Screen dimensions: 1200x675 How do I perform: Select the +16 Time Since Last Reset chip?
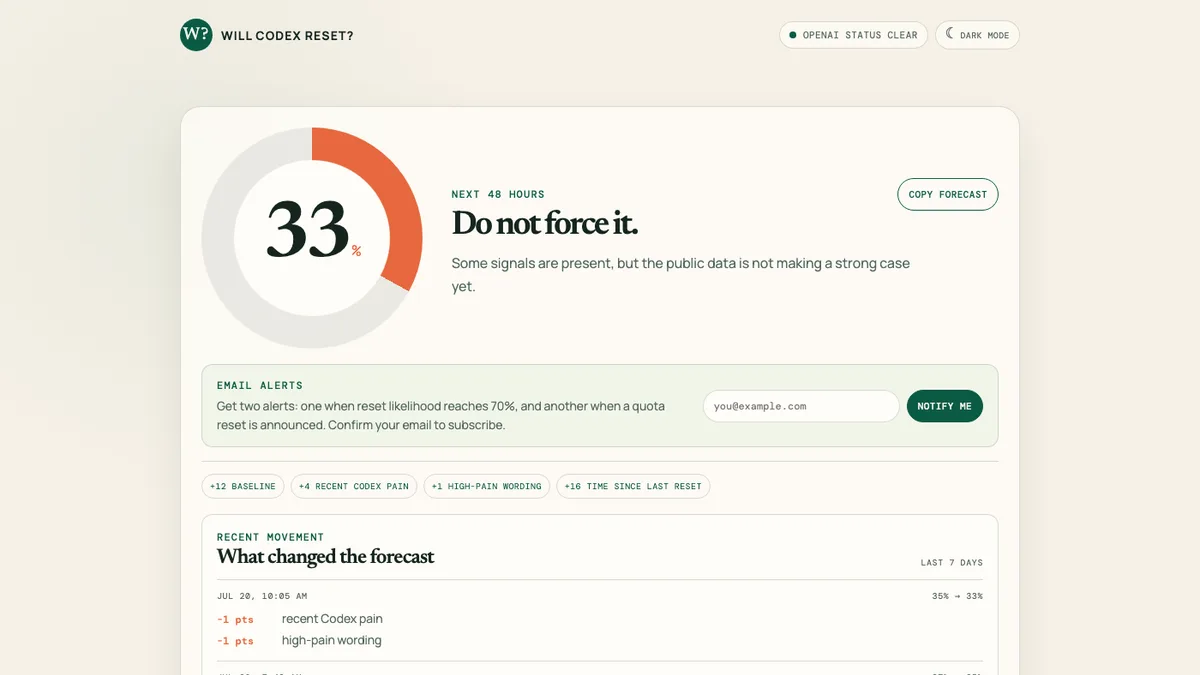[633, 486]
